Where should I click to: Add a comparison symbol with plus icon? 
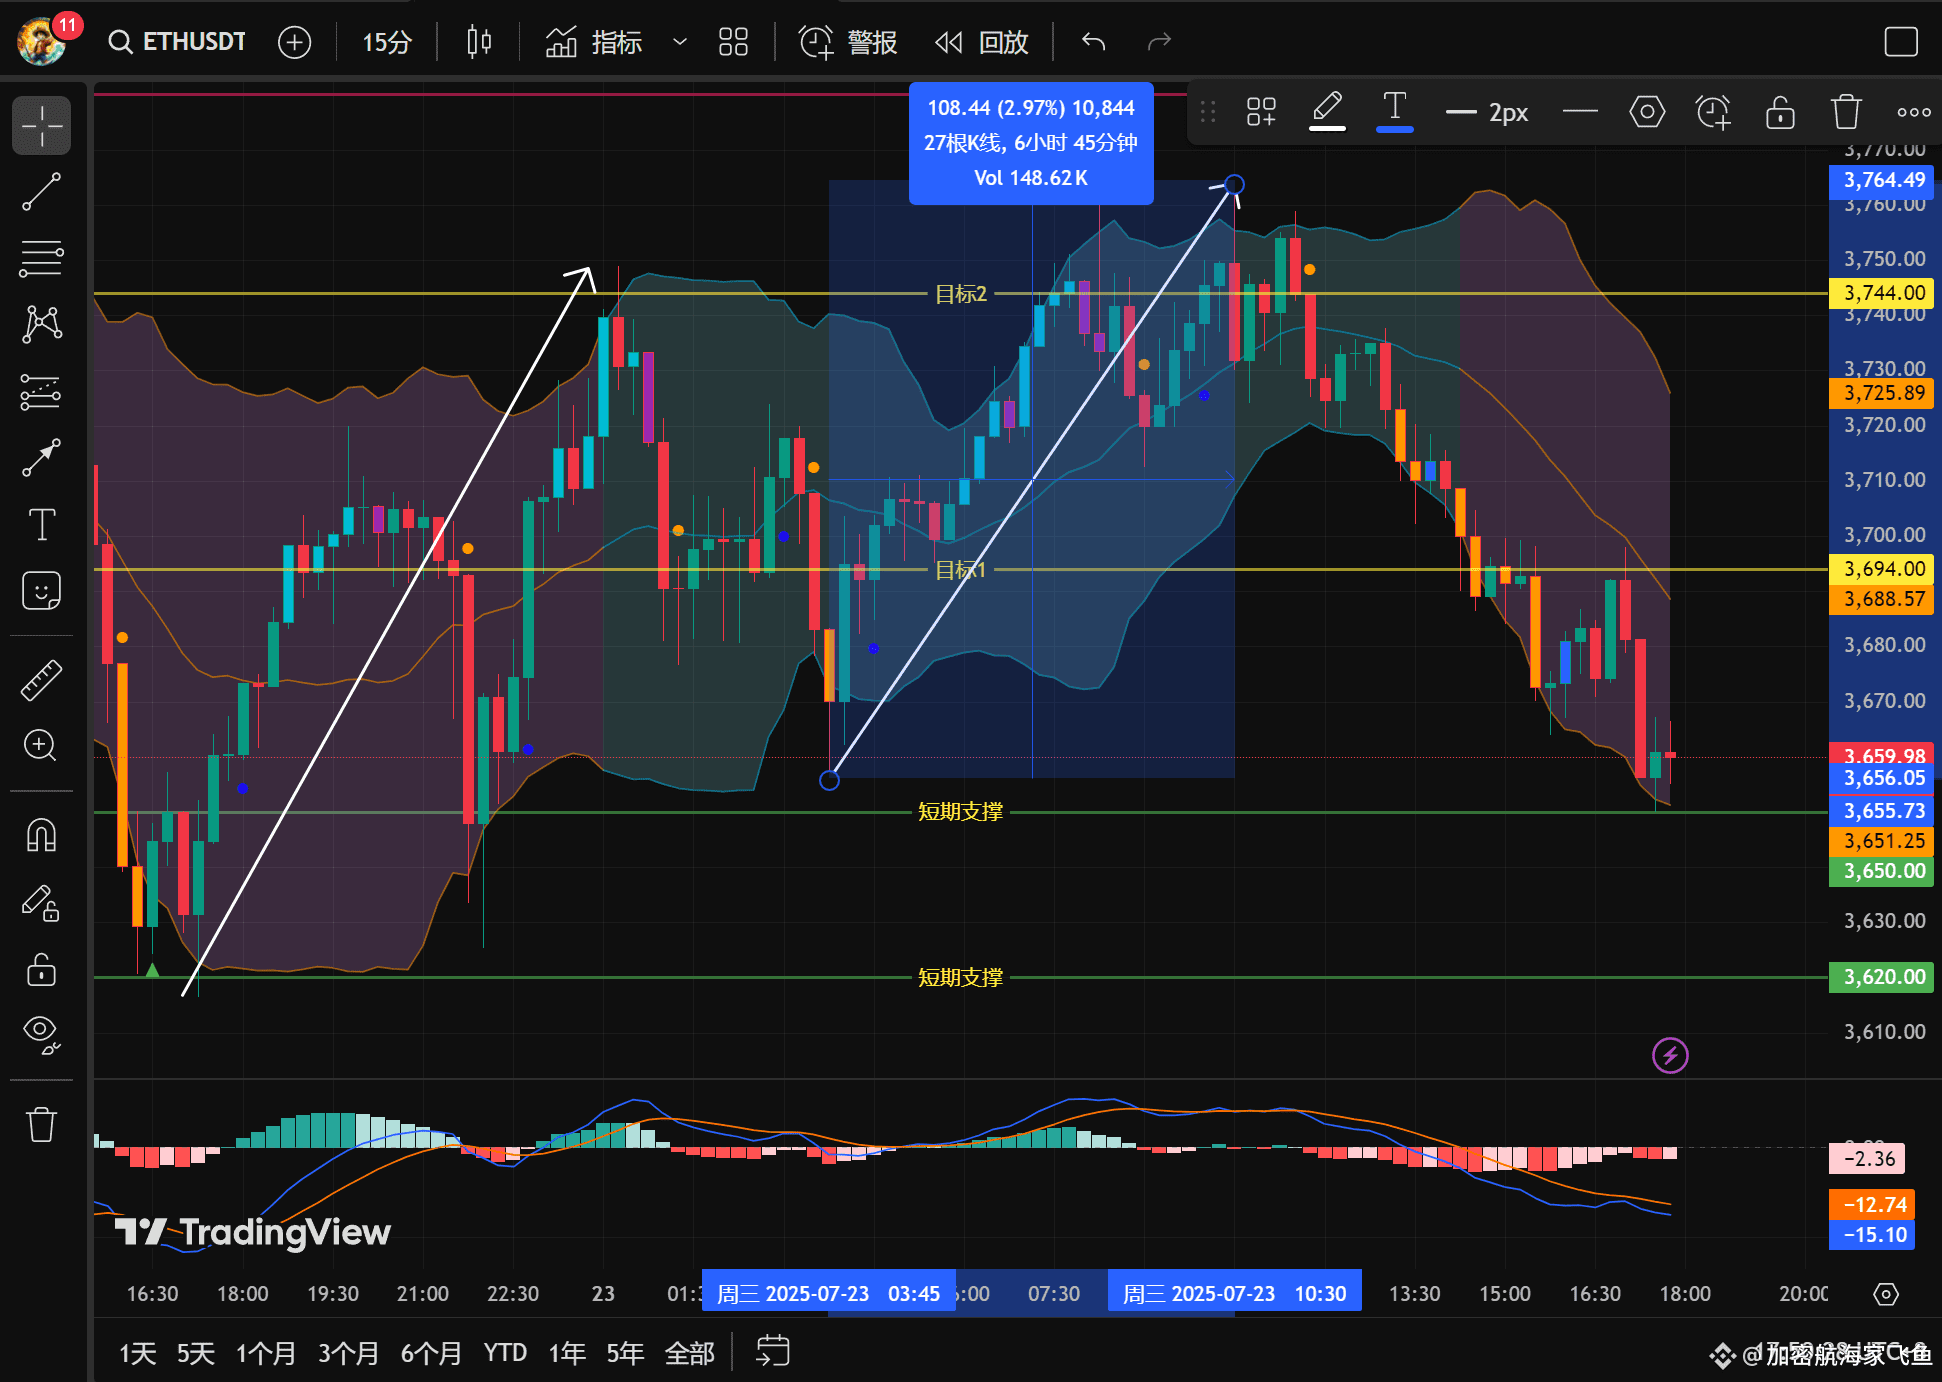(x=294, y=42)
